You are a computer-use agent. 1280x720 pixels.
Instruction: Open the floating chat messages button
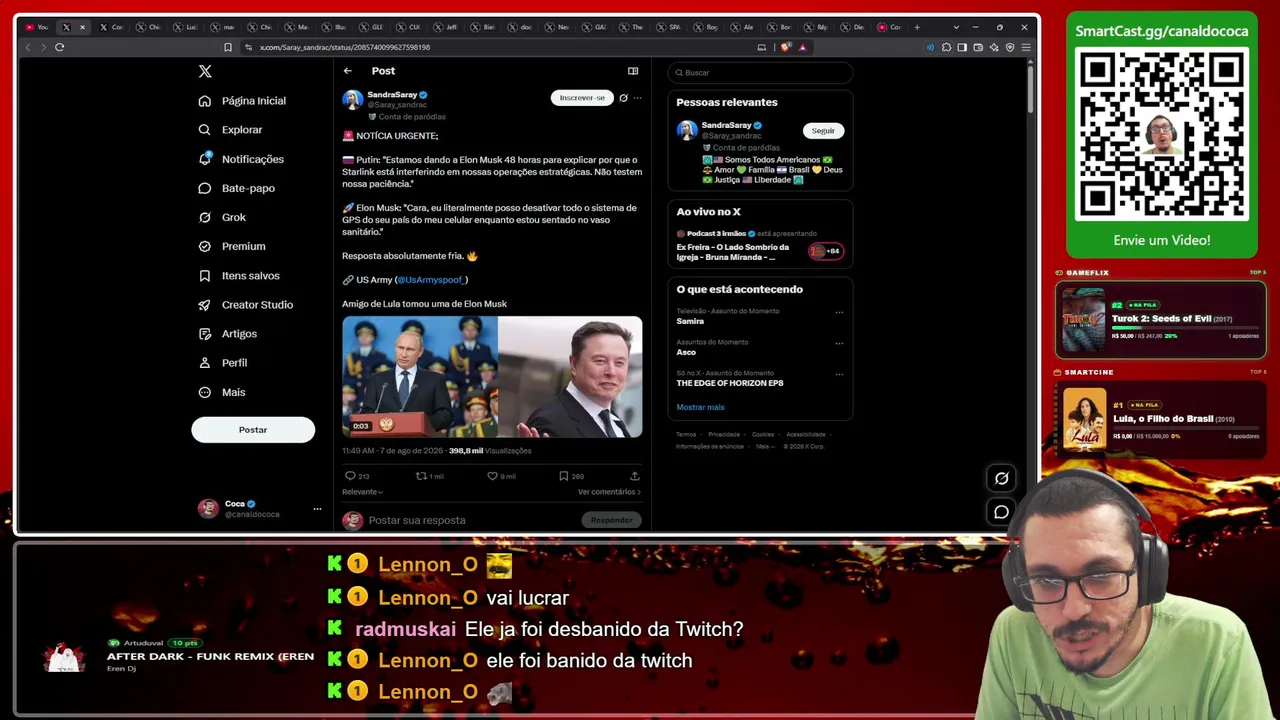click(x=1001, y=512)
